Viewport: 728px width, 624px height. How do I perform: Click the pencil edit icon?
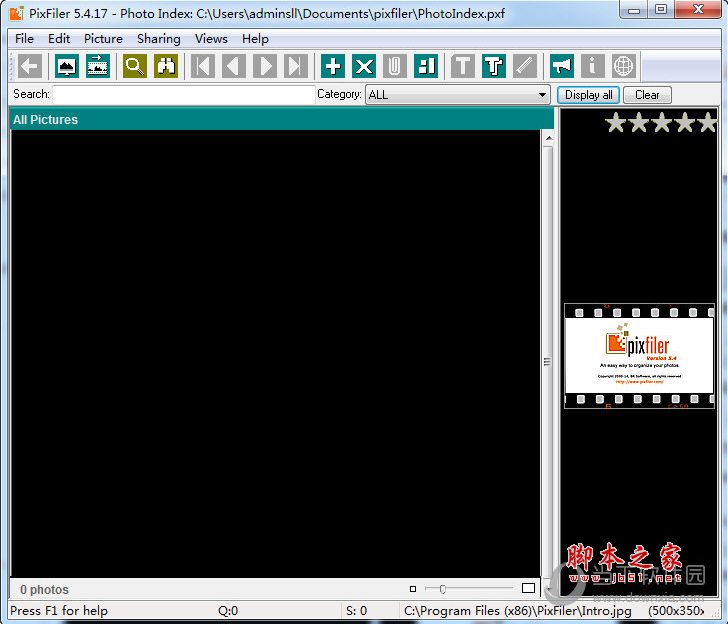(x=525, y=66)
